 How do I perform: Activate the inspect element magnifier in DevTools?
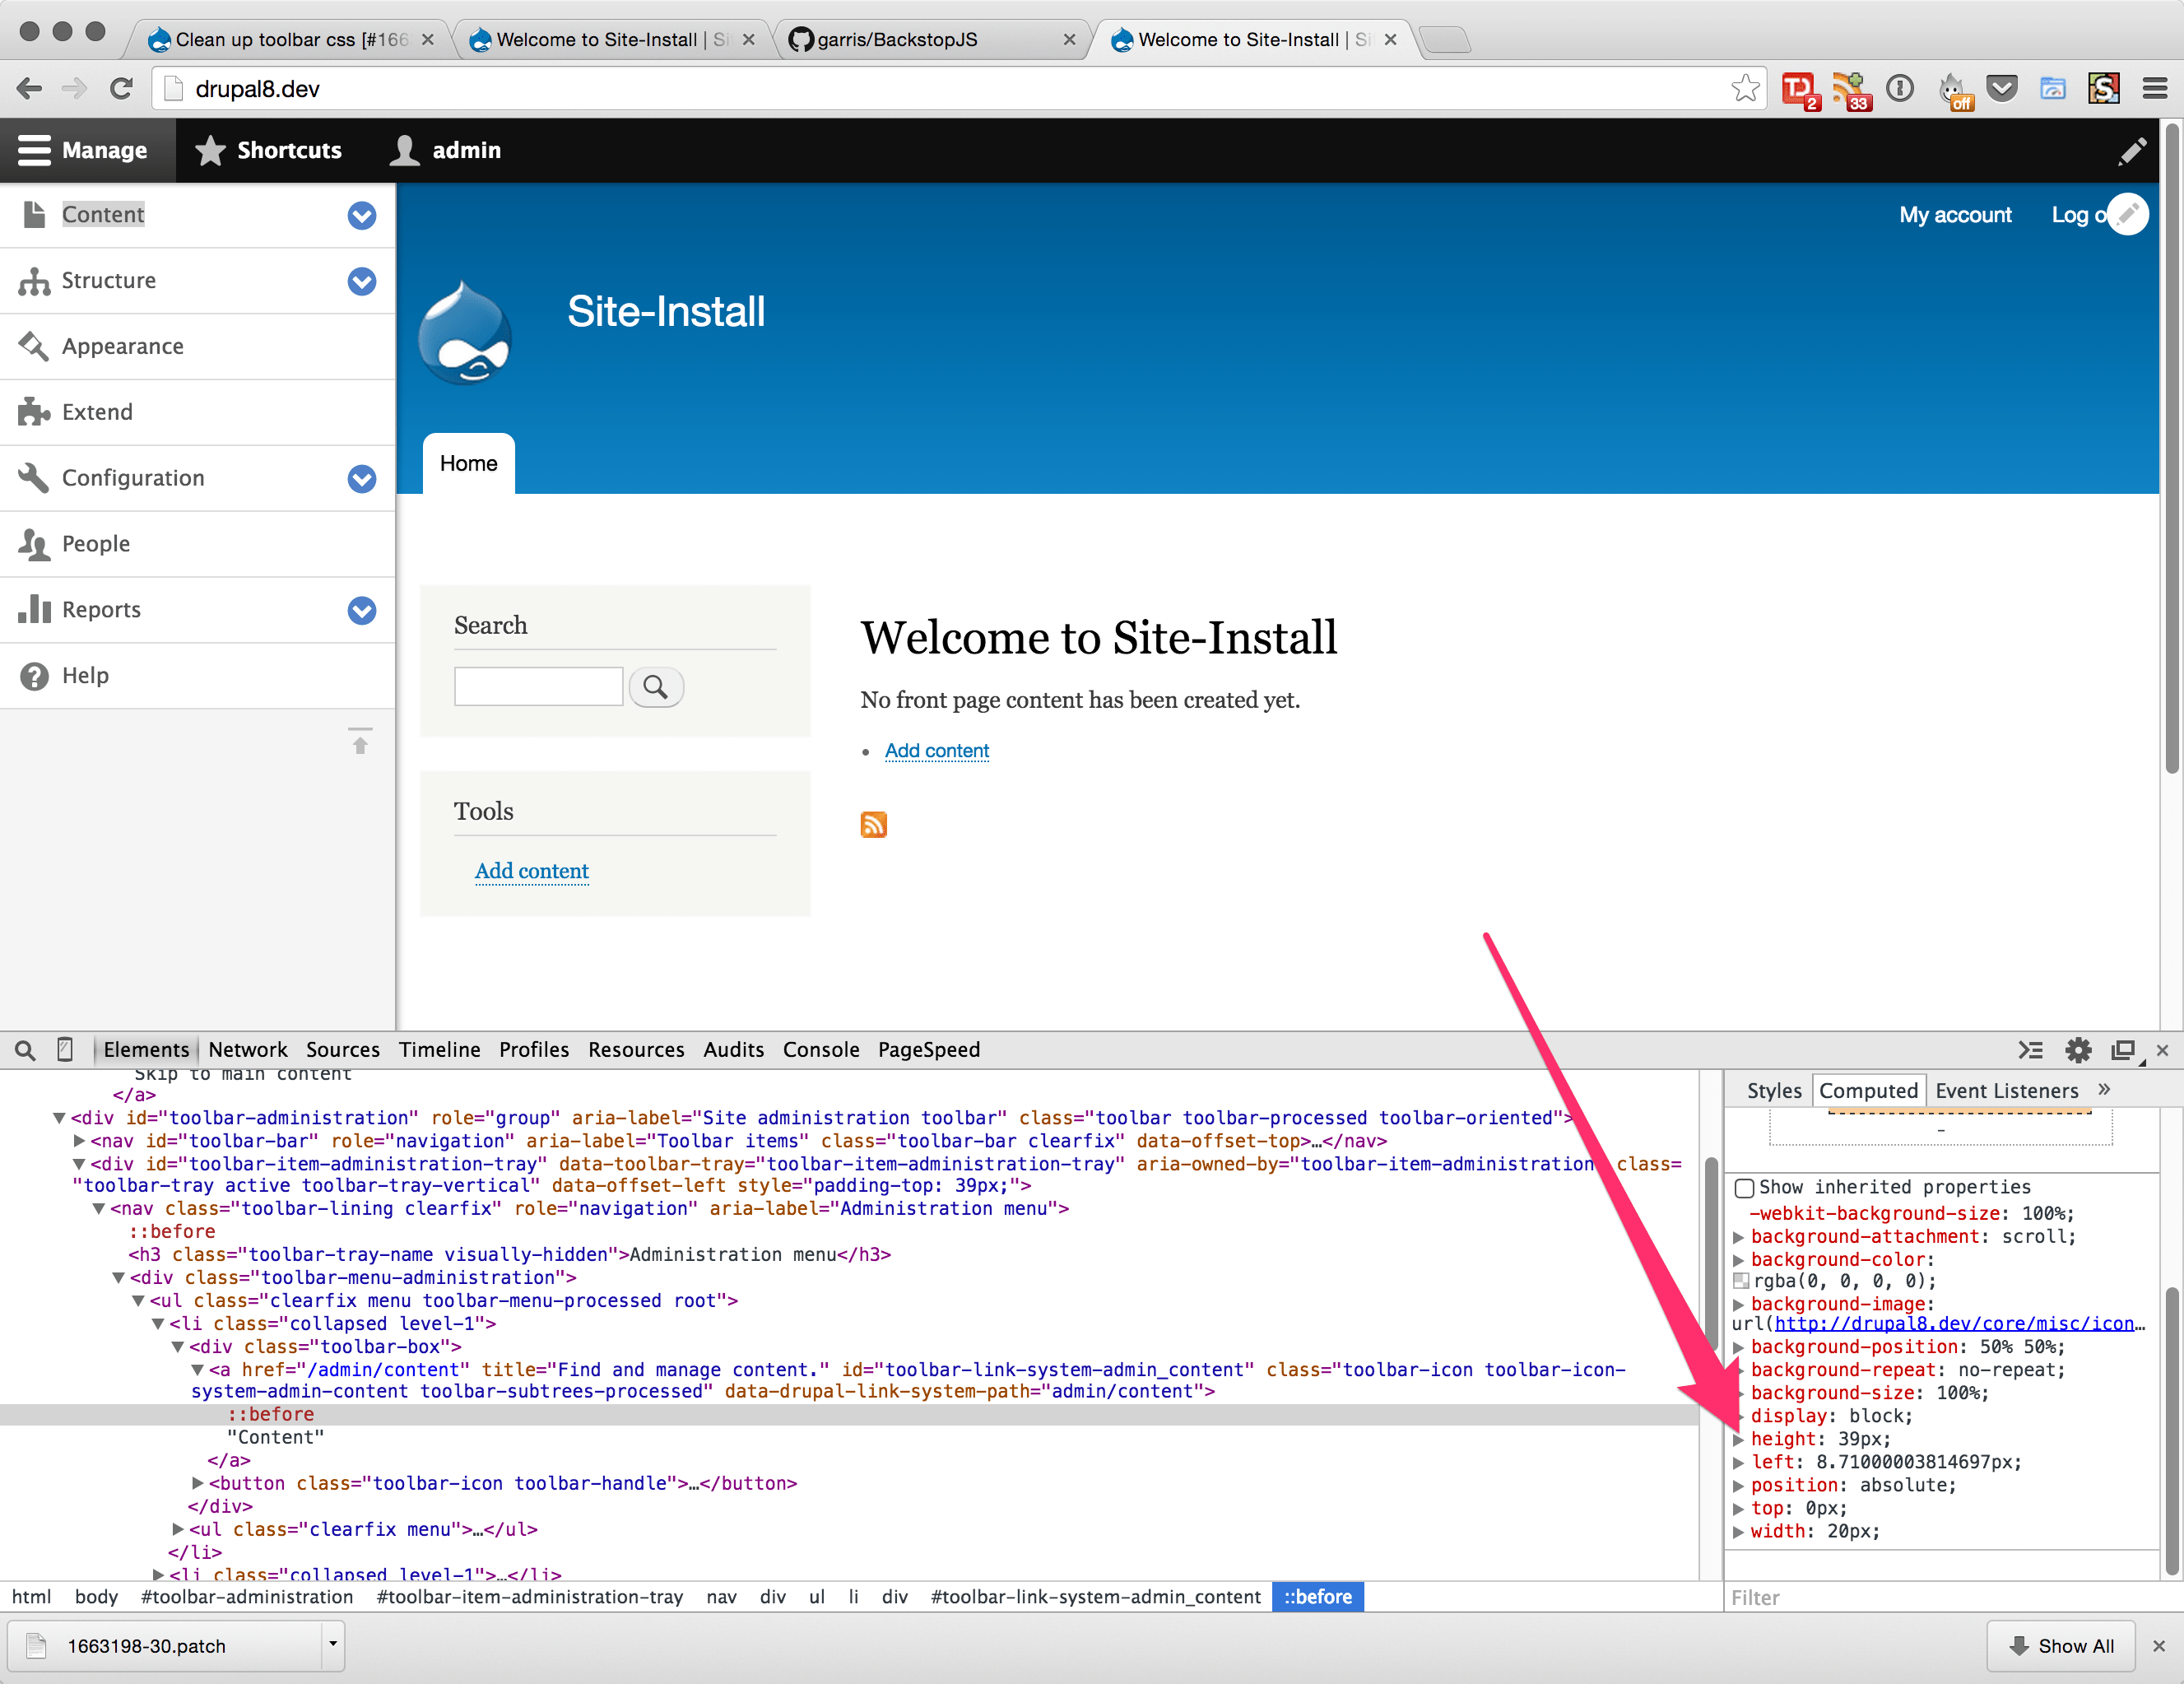[x=25, y=1050]
